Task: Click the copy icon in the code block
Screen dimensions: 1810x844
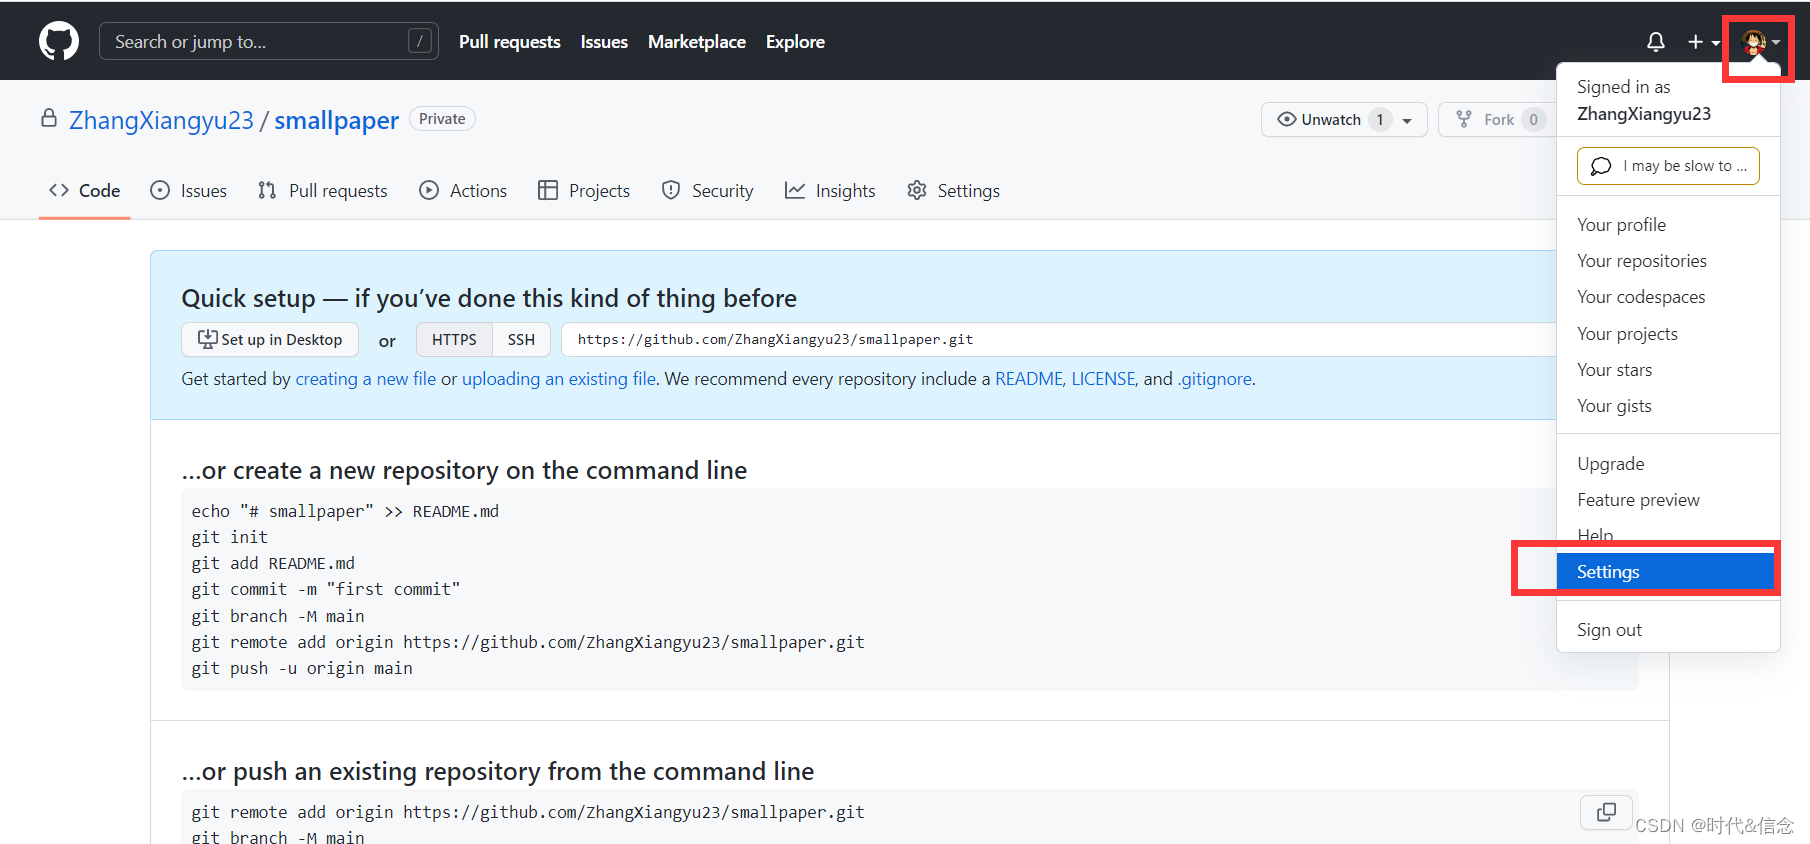Action: pos(1606,812)
